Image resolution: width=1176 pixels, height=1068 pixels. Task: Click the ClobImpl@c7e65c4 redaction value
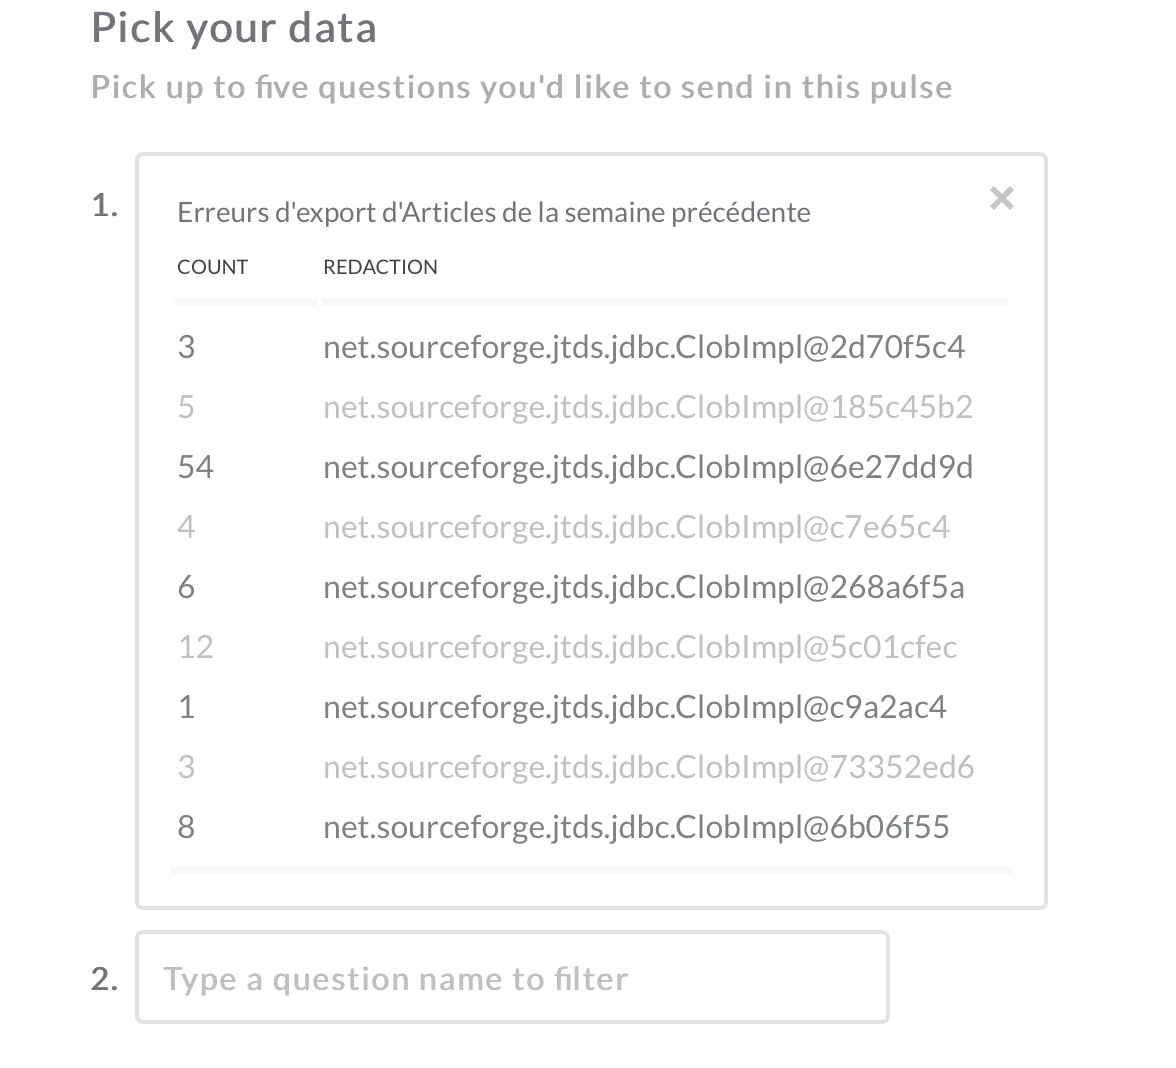coord(635,526)
